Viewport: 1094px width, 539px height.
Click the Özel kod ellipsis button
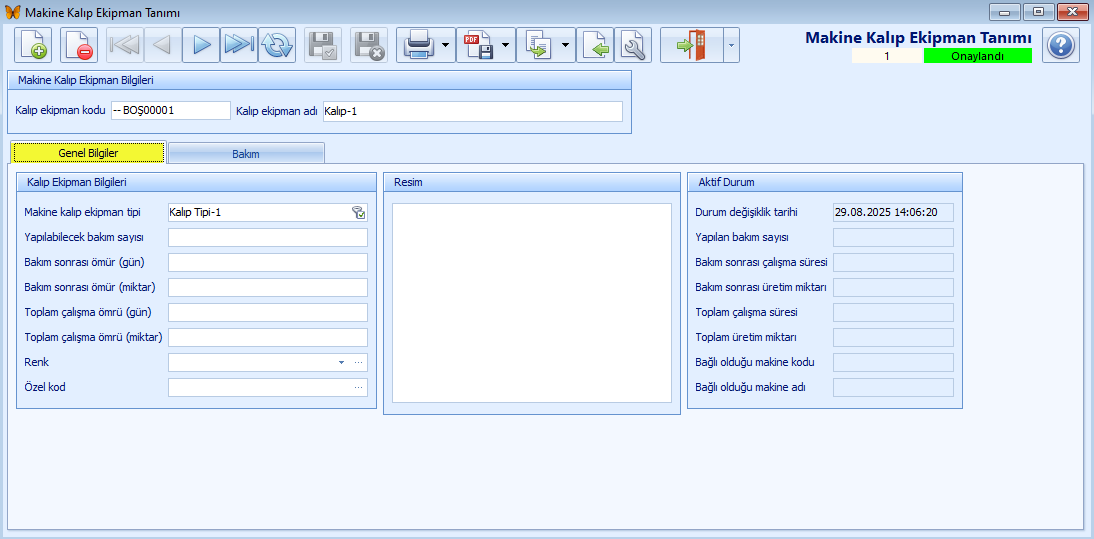coord(358,387)
